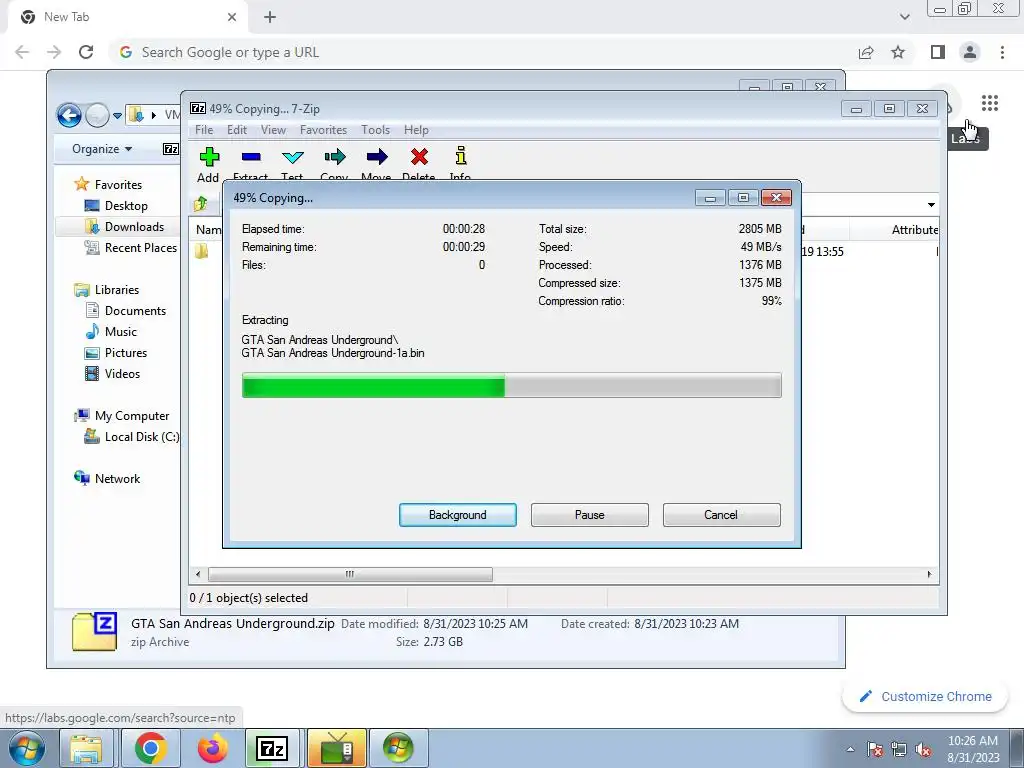1024x768 pixels.
Task: Click the Info icon in 7-Zip toolbar
Action: (x=461, y=155)
